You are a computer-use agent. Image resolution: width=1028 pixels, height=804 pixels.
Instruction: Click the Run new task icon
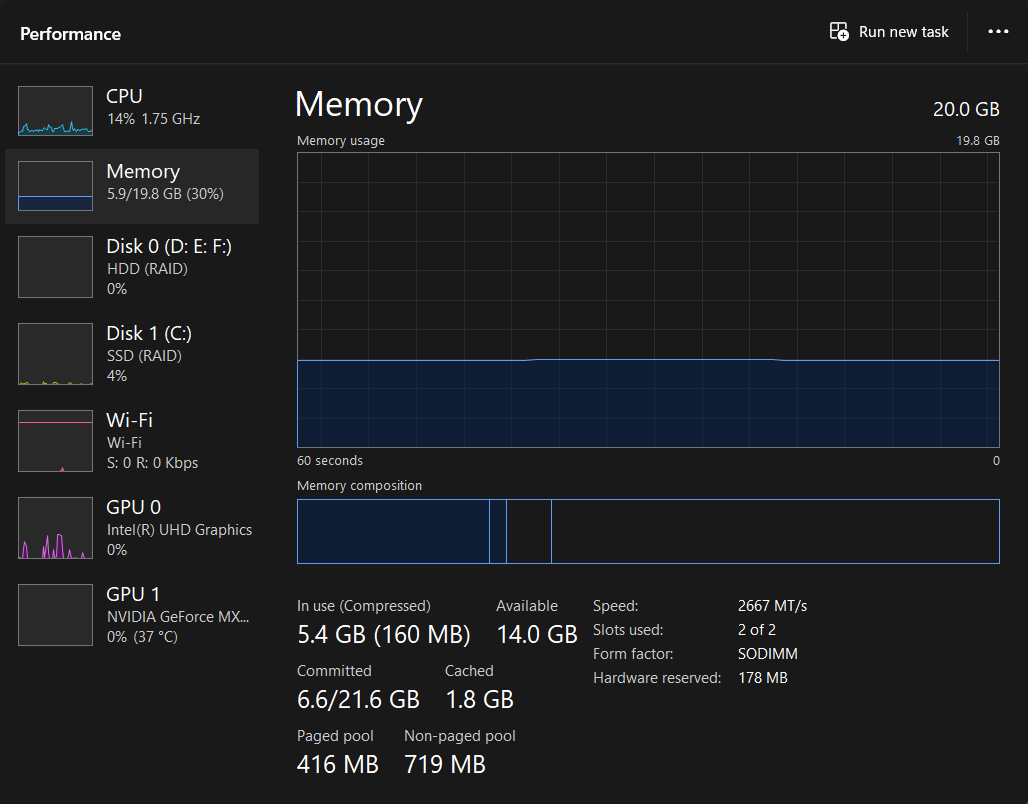coord(839,32)
